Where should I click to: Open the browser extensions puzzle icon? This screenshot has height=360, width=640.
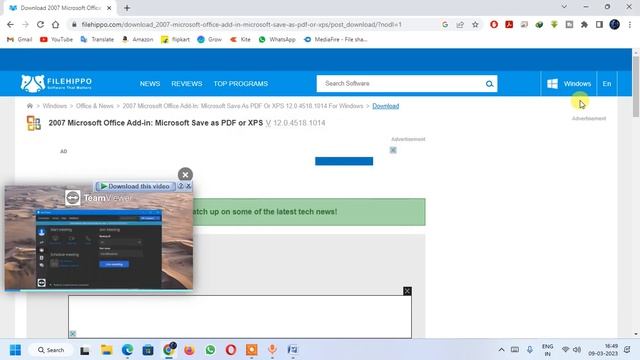(584, 24)
